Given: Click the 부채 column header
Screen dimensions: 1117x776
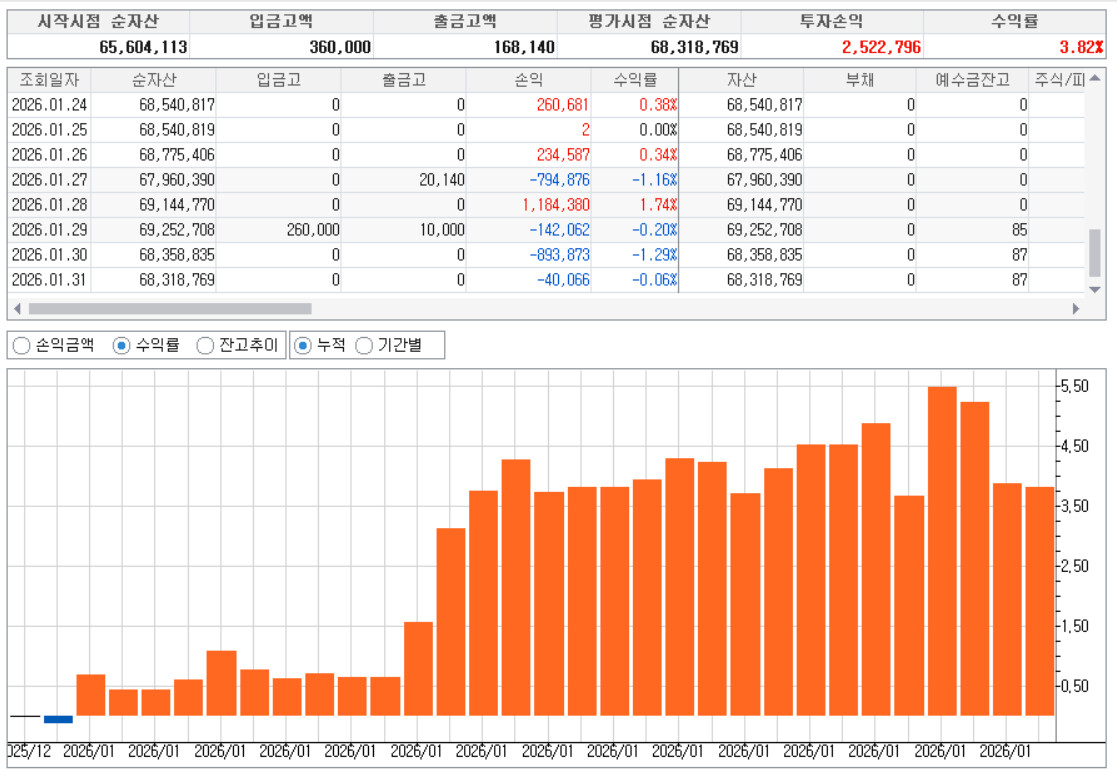Looking at the screenshot, I should [x=859, y=80].
